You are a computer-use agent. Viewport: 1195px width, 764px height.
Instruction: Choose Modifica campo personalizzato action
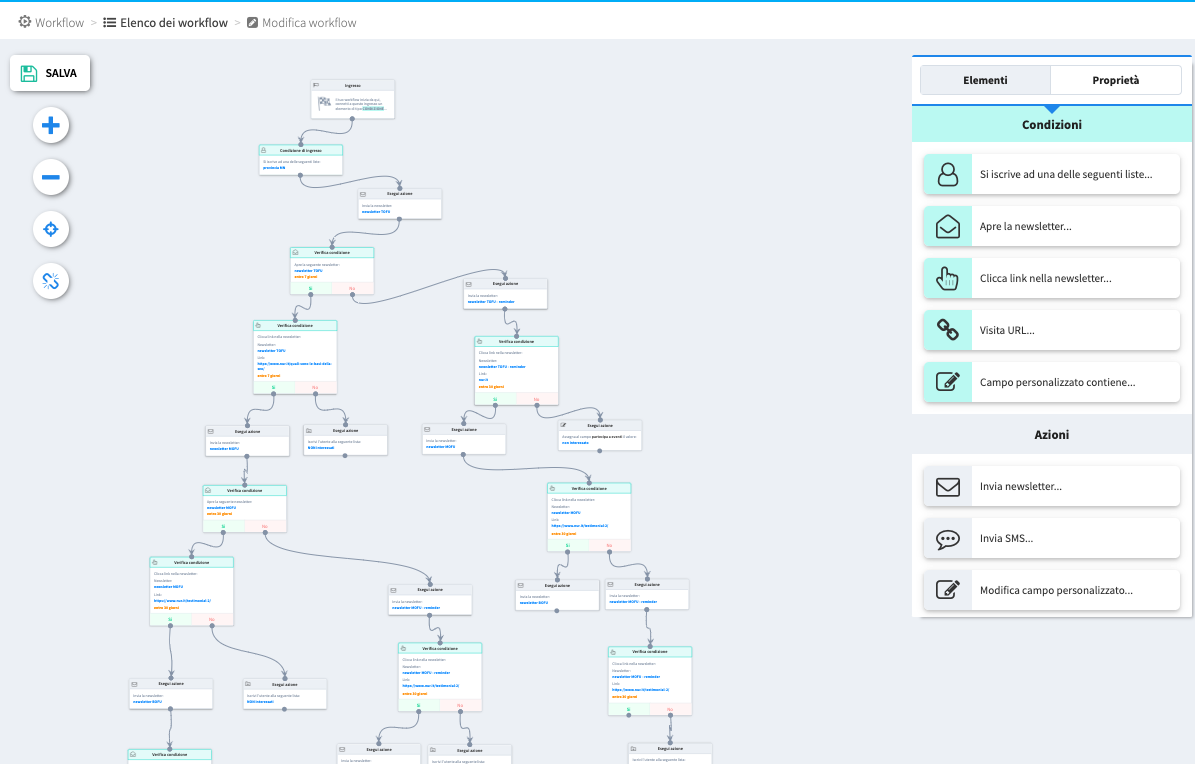(1056, 591)
